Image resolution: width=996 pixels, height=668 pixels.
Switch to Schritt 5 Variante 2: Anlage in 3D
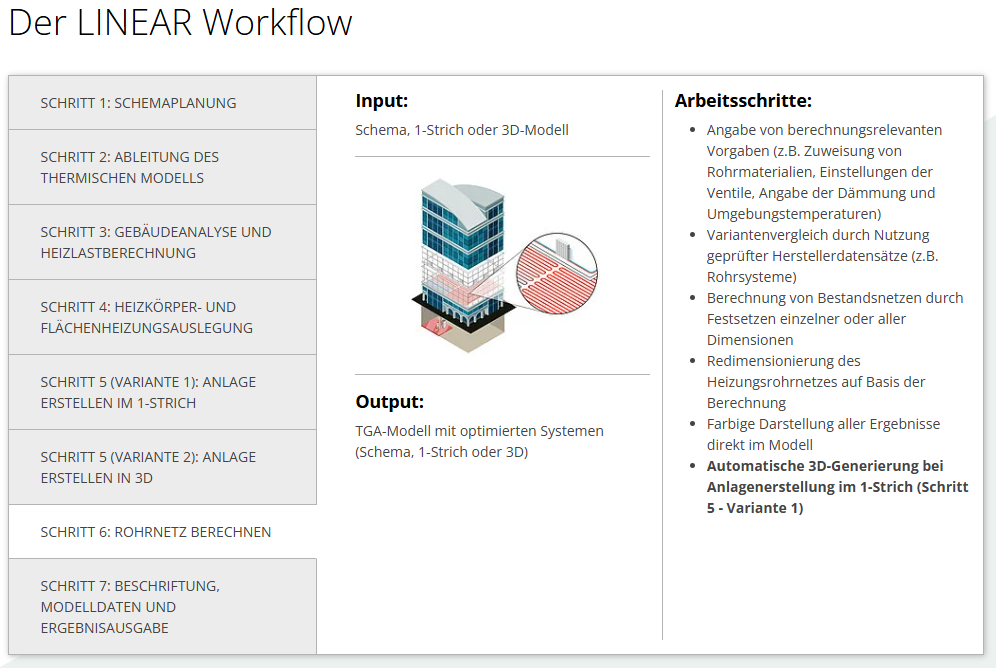[148, 467]
